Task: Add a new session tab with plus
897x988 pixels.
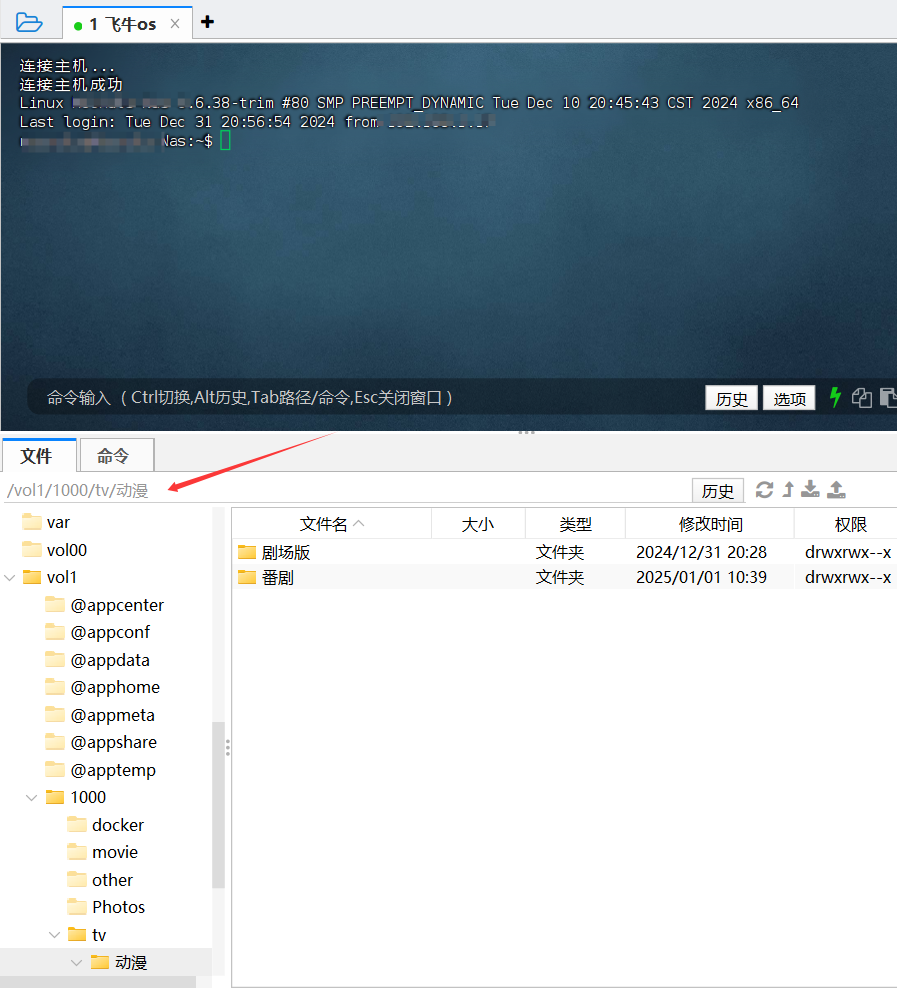Action: [x=207, y=22]
